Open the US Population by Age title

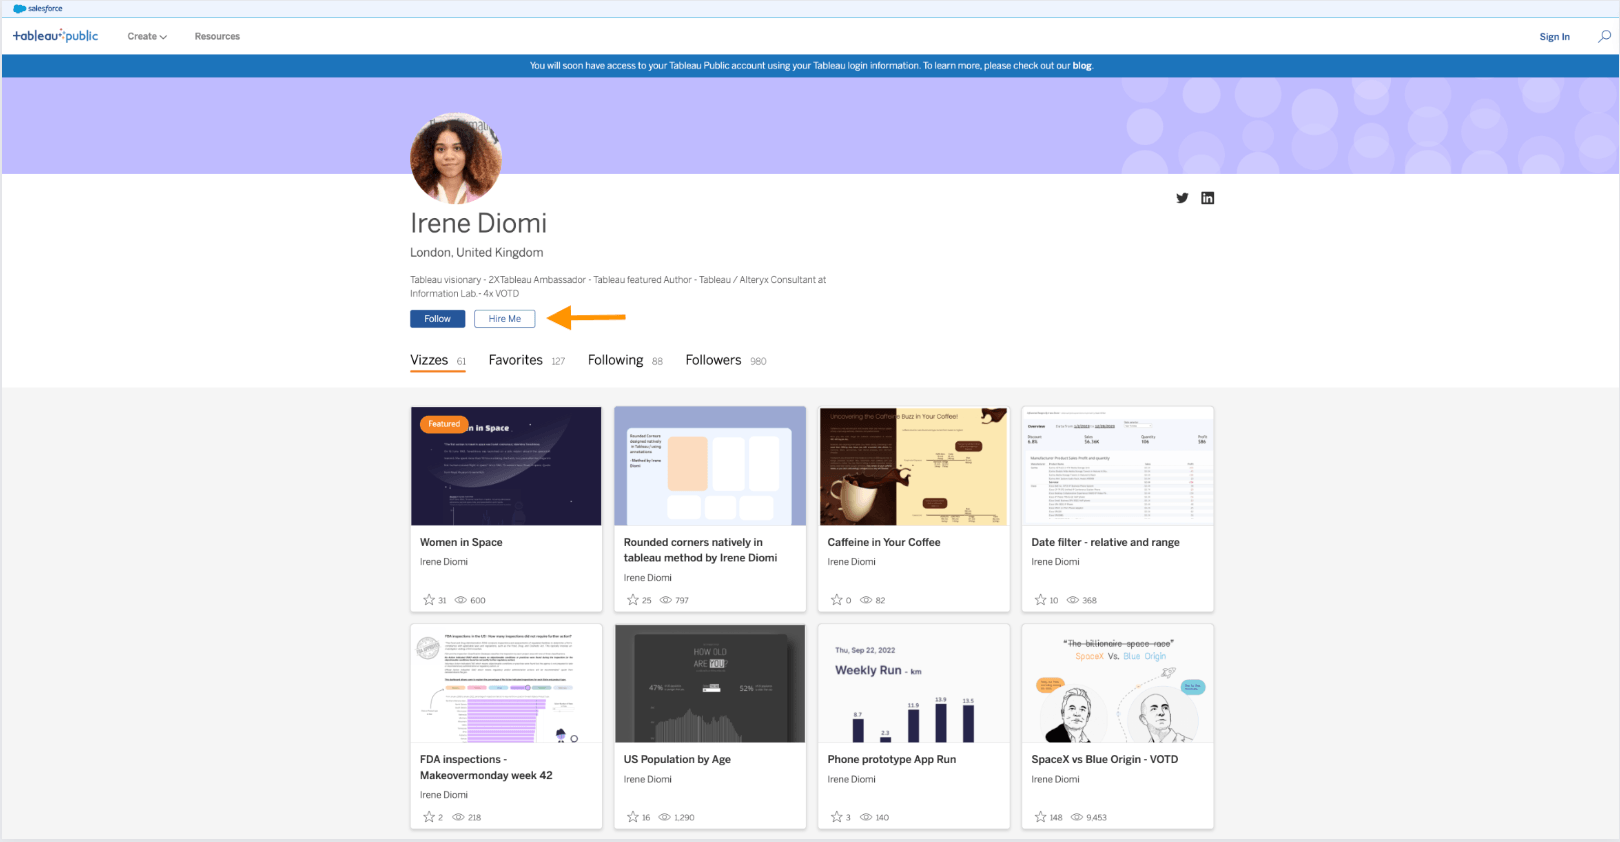[677, 759]
